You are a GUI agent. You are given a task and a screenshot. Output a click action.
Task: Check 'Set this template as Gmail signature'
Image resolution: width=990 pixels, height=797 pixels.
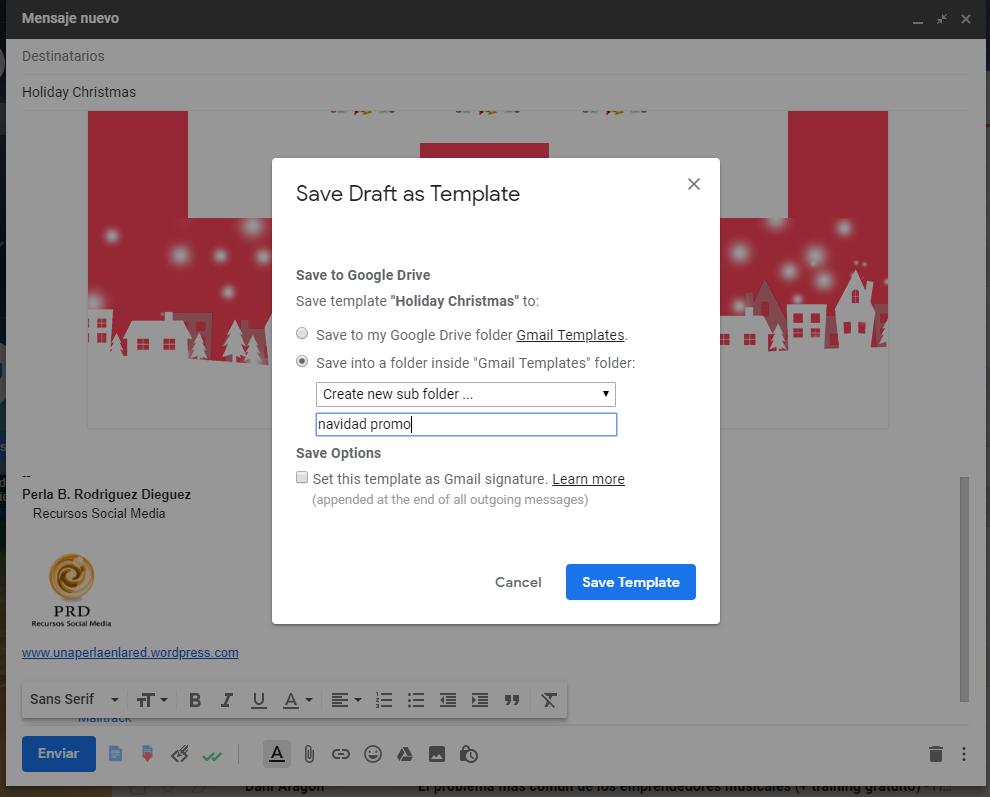pos(302,477)
